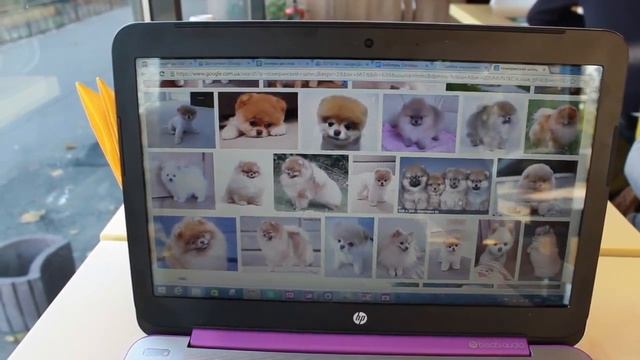This screenshot has width=640, height=360.
Task: Open orange dog lying on paws image
Action: point(258,120)
